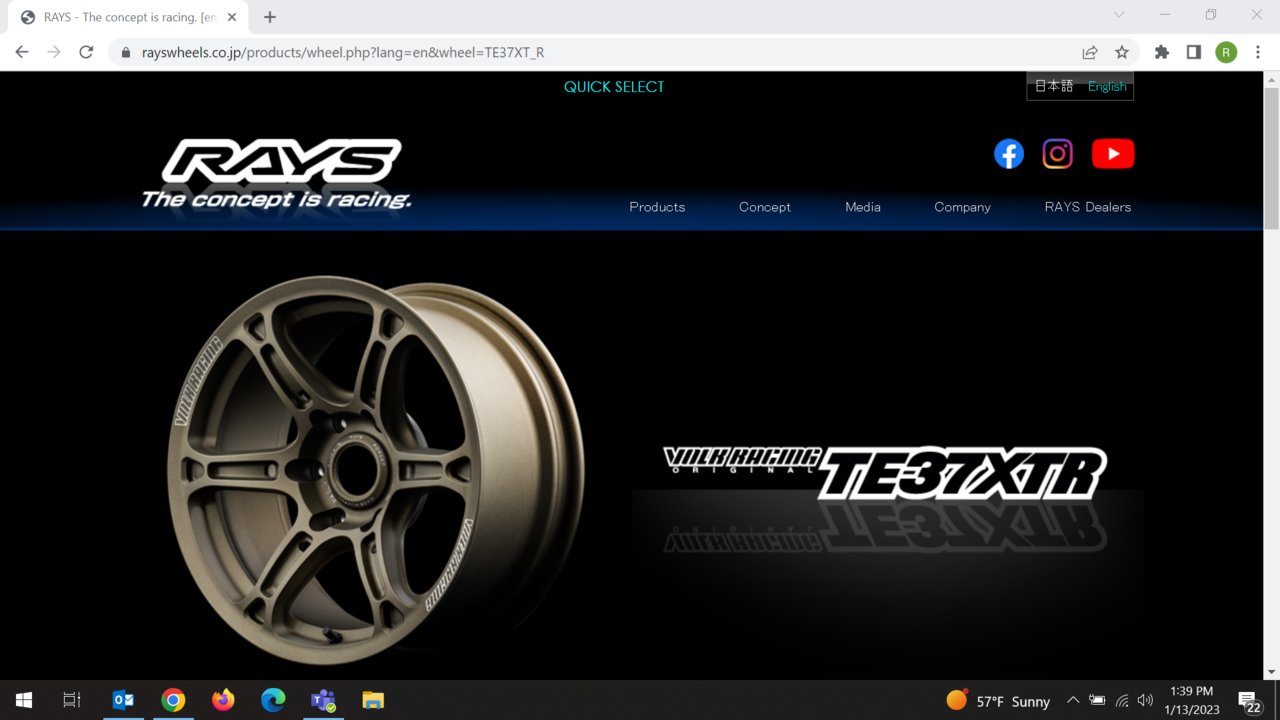The width and height of the screenshot is (1280, 720).
Task: Open the weather widget 57°F Sunny
Action: 998,701
